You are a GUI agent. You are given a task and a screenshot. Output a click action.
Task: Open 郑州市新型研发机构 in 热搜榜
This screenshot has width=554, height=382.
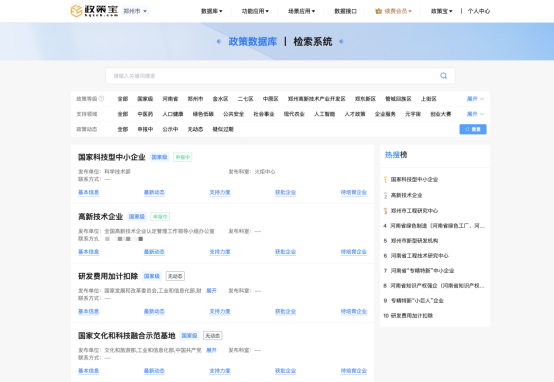click(414, 241)
